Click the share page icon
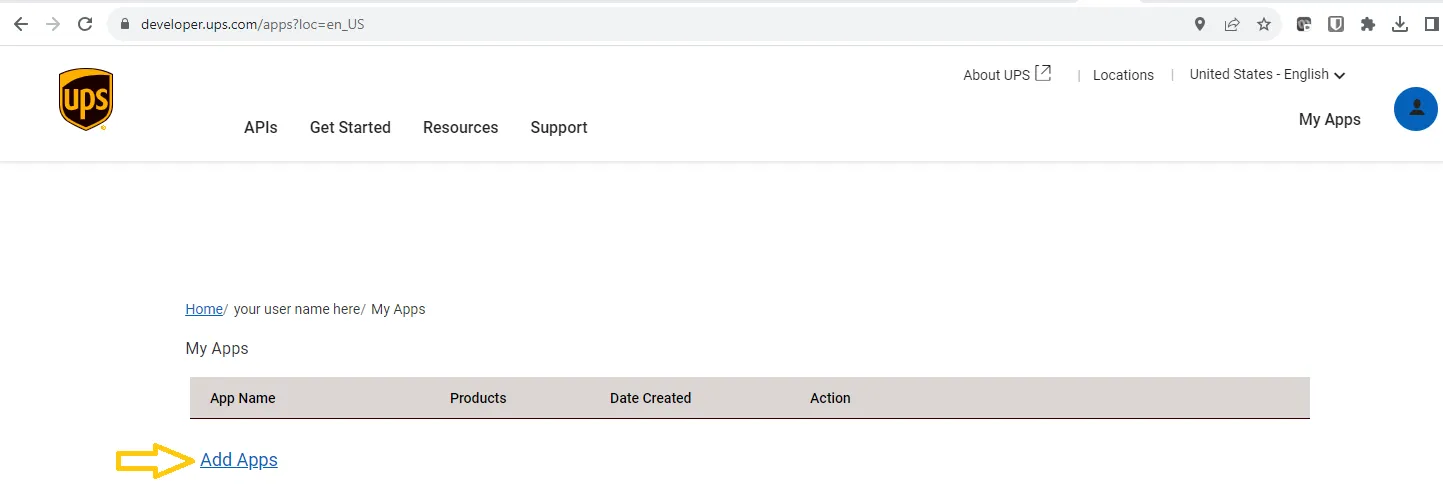The height and width of the screenshot is (498, 1443). pos(1232,24)
